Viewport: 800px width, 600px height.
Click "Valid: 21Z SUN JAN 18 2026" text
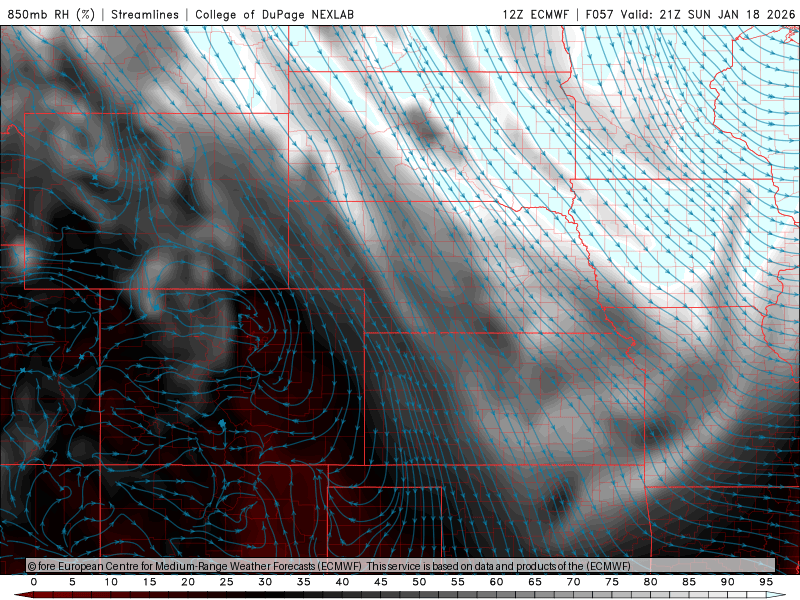tap(708, 14)
